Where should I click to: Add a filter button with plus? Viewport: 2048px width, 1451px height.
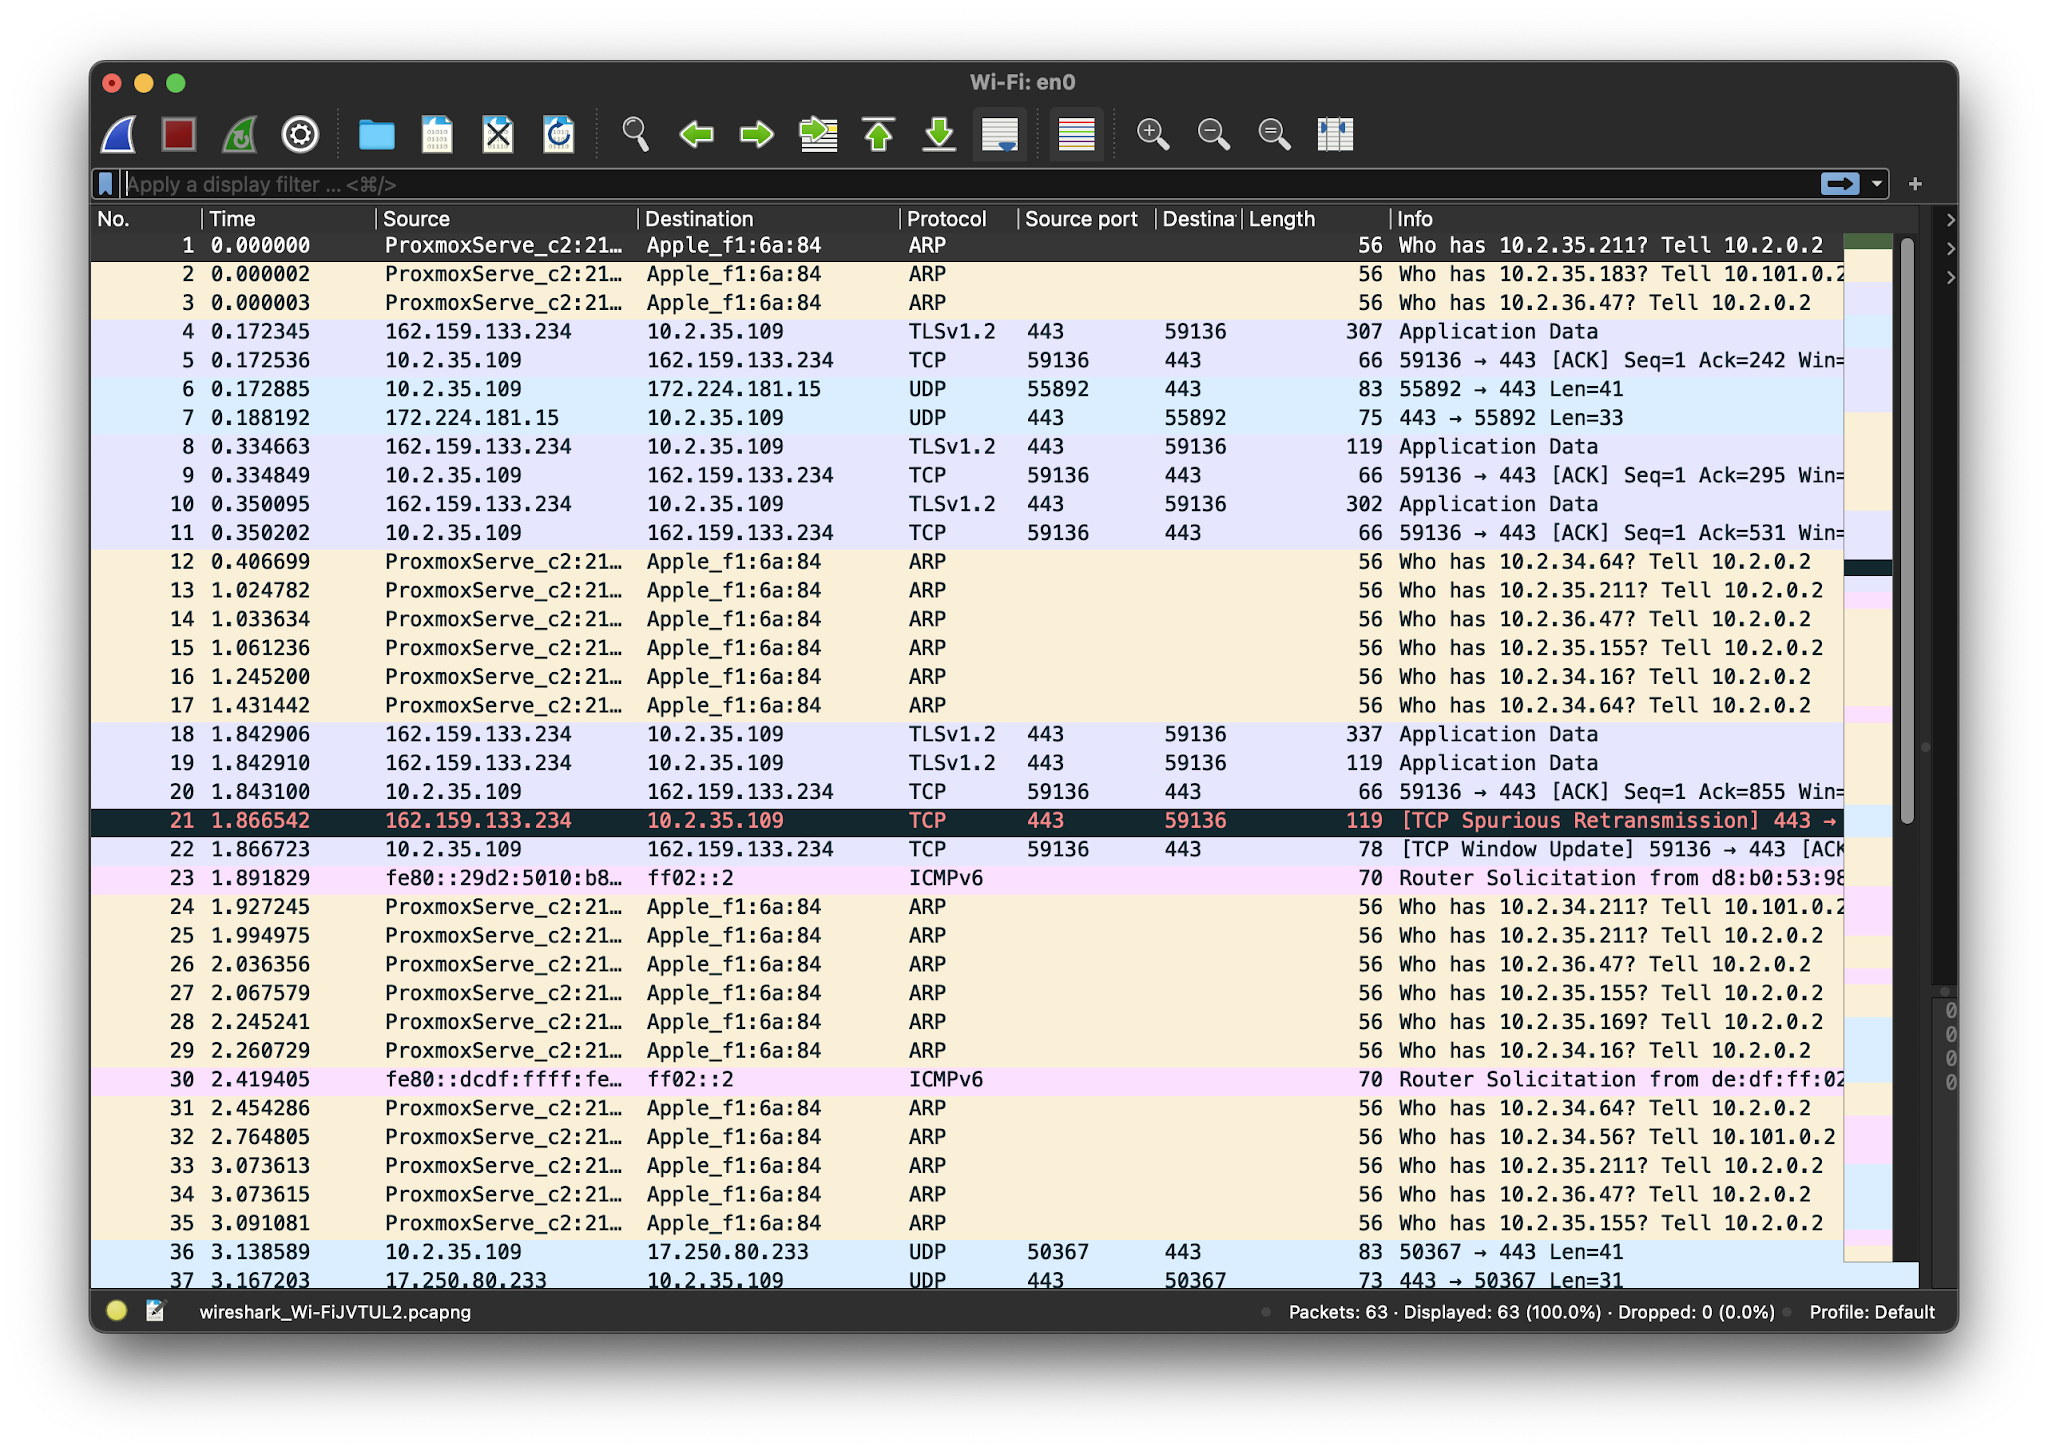(x=1915, y=184)
